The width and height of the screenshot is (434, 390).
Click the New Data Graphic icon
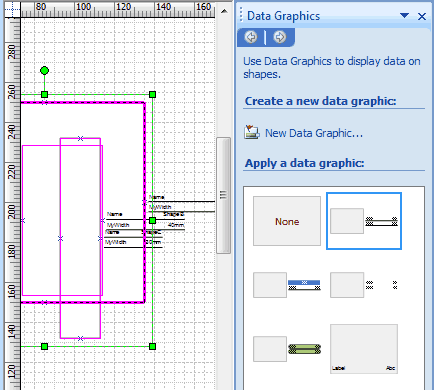(252, 132)
